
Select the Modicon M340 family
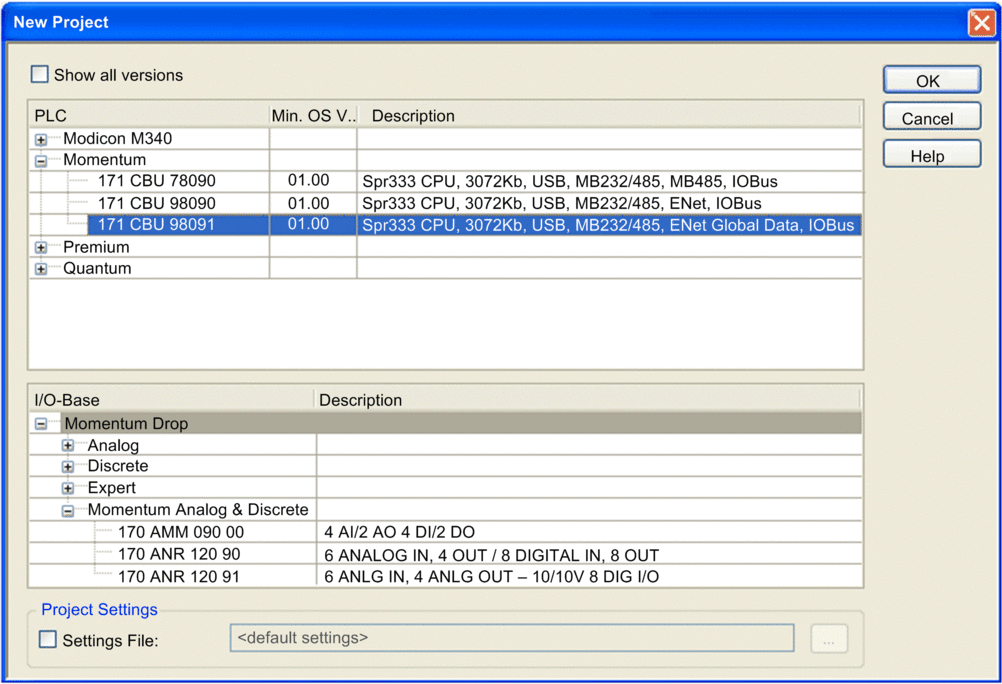118,138
